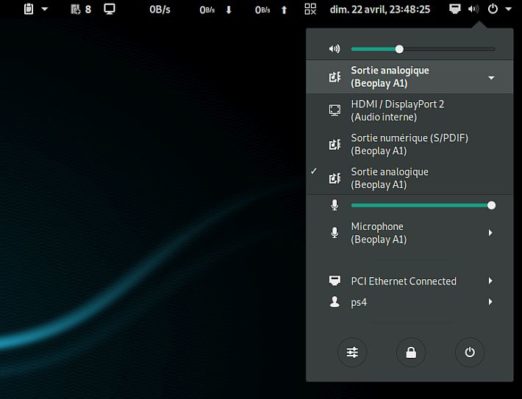Mute via the speaker icon beside volume slider
Screen dimensions: 522x399
pyautogui.click(x=334, y=49)
